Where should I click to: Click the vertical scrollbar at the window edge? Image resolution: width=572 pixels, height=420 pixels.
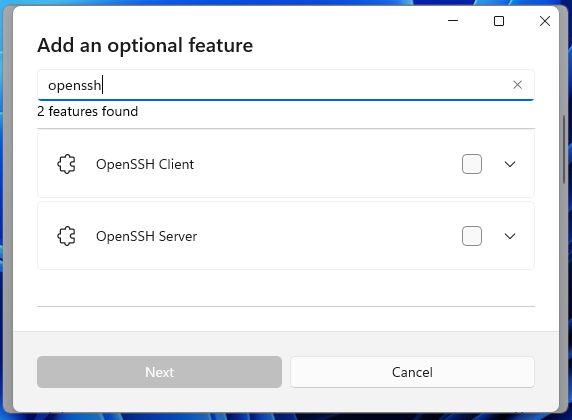pyautogui.click(x=564, y=150)
